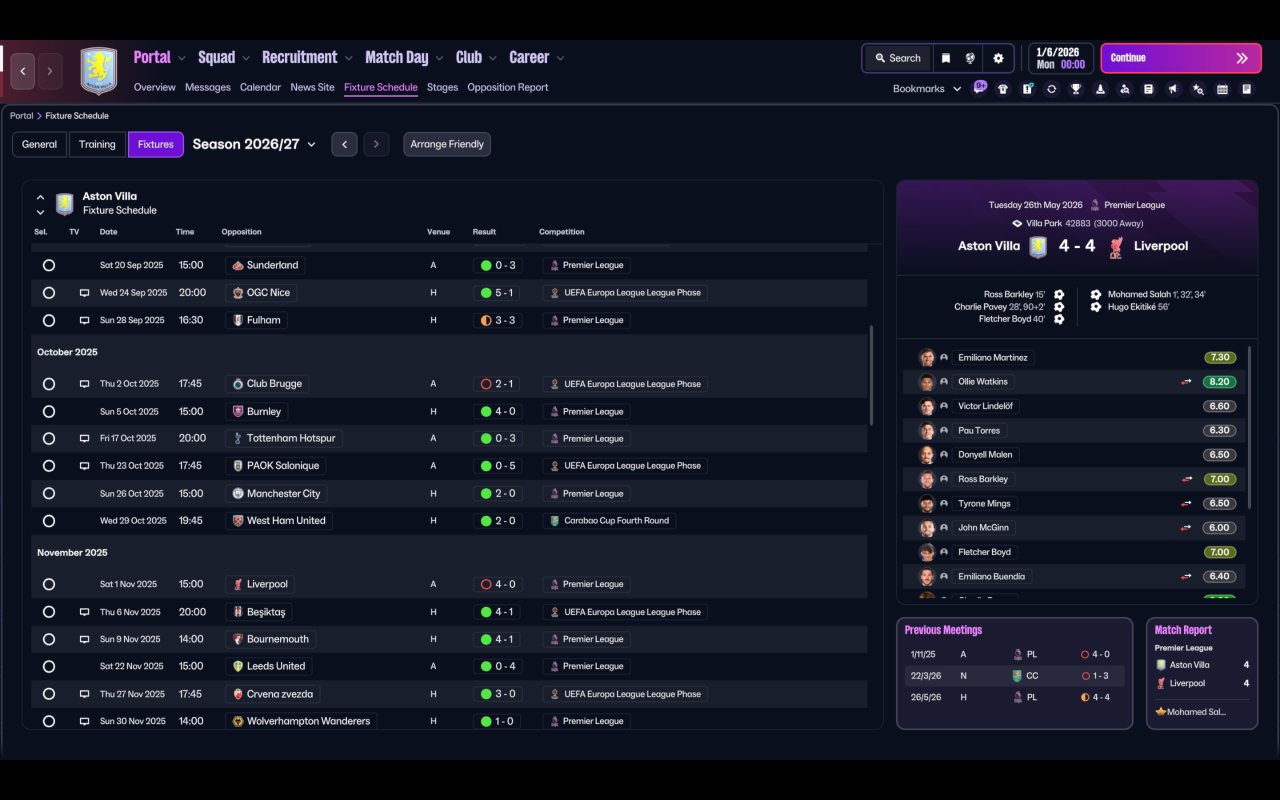The image size is (1280, 800).
Task: Click the TV icon for OGC Nice fixture
Action: (84, 293)
